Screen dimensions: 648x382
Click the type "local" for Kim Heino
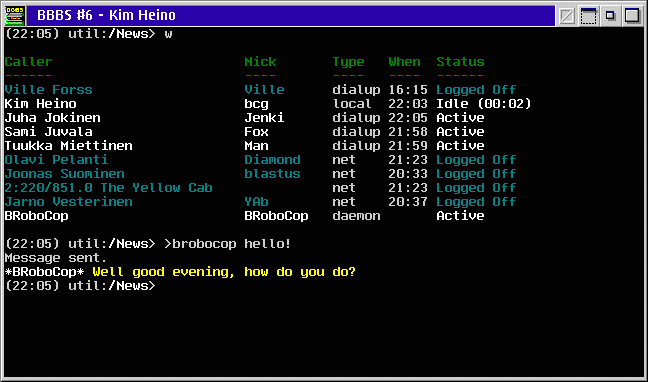click(352, 104)
